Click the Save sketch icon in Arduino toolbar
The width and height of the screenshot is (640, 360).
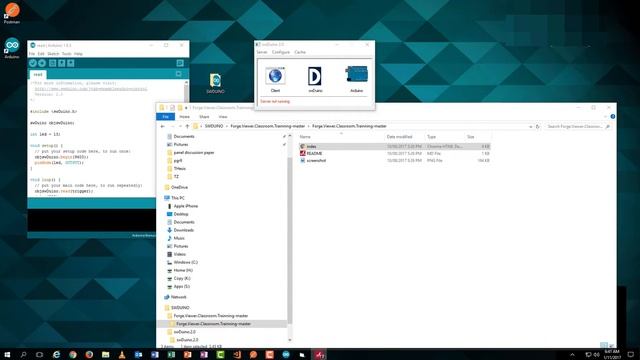pyautogui.click(x=71, y=63)
